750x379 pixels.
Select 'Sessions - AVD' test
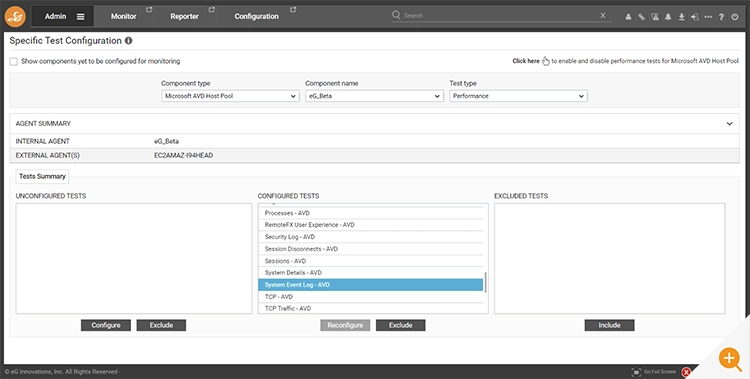click(371, 261)
